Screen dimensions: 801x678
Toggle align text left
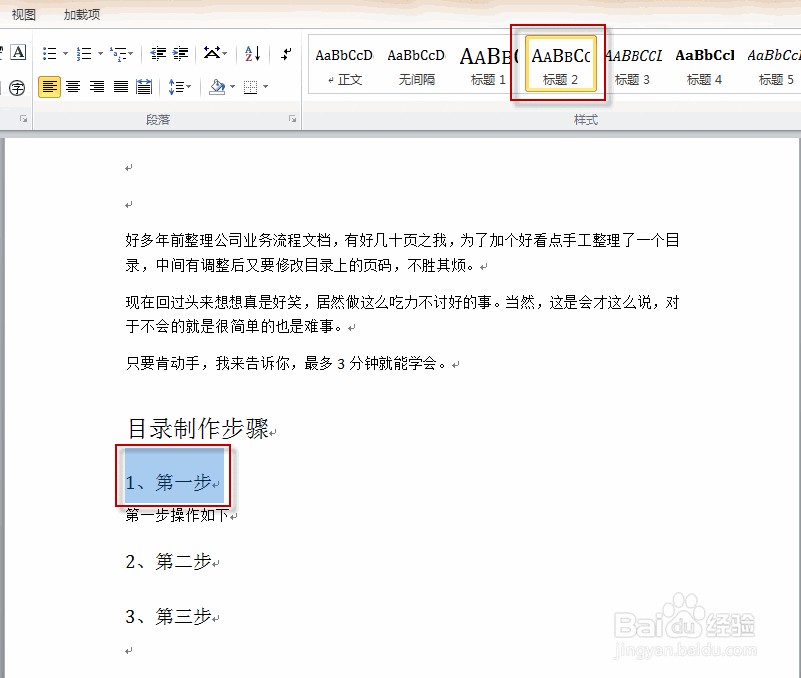pyautogui.click(x=49, y=87)
